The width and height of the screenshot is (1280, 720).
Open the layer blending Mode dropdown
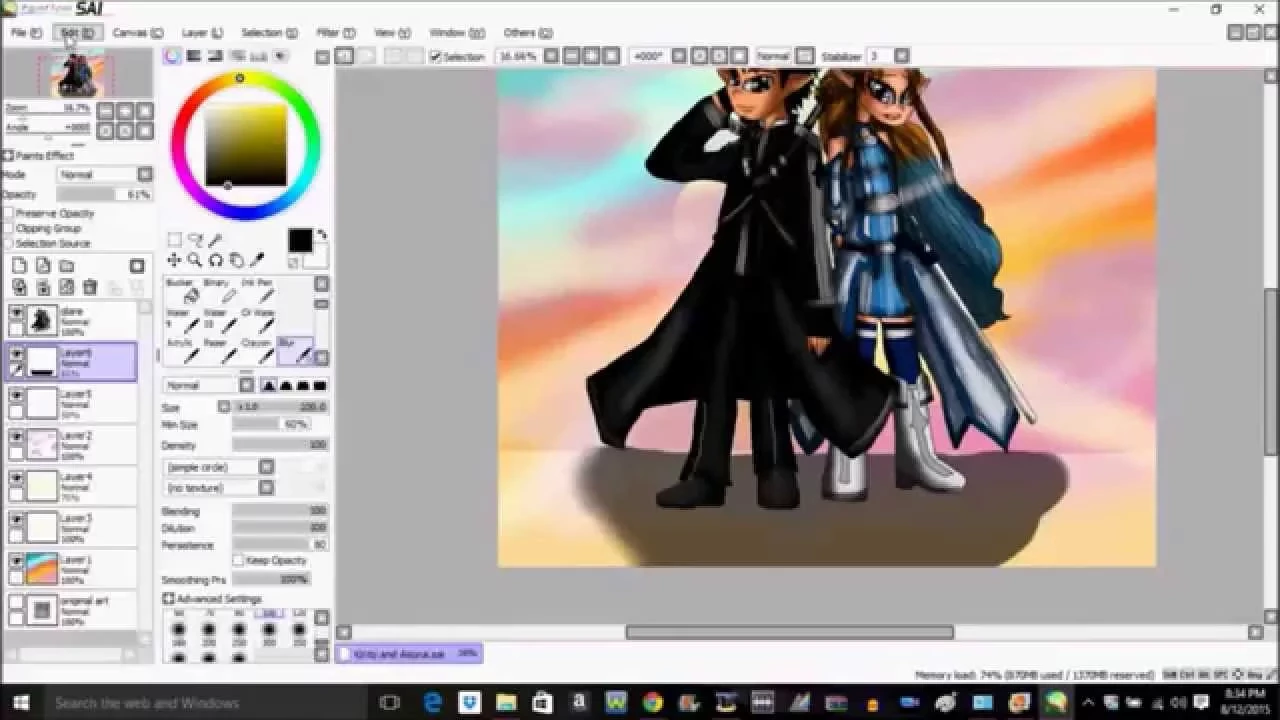(145, 175)
